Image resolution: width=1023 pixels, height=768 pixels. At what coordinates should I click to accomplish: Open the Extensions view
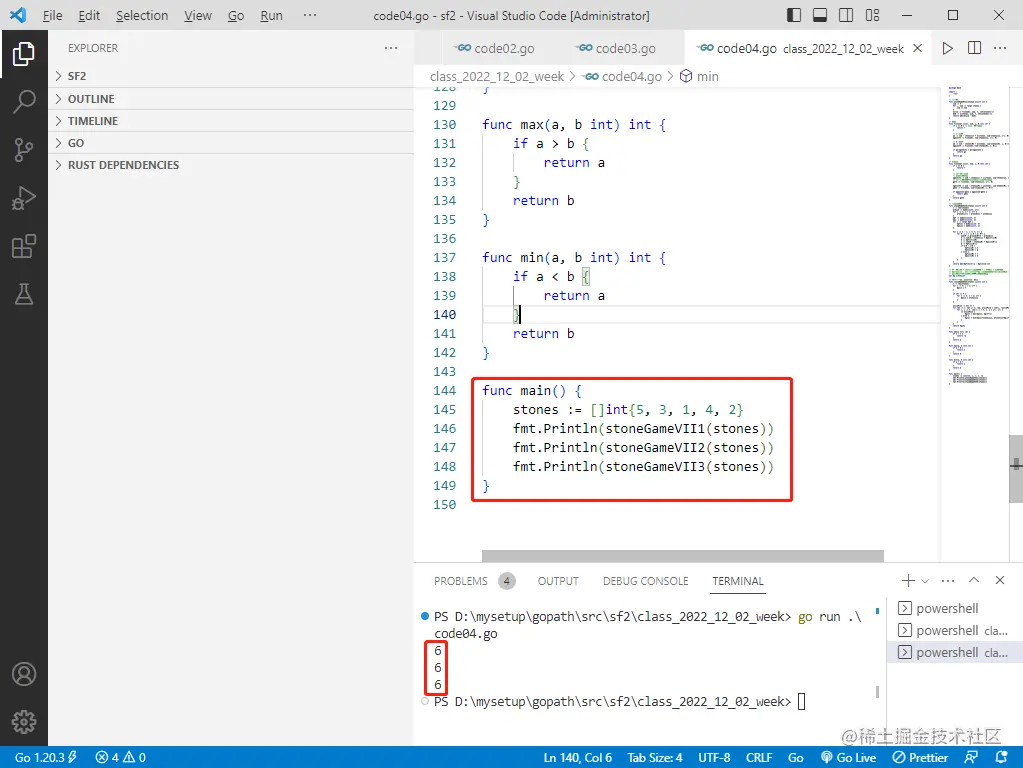(23, 247)
